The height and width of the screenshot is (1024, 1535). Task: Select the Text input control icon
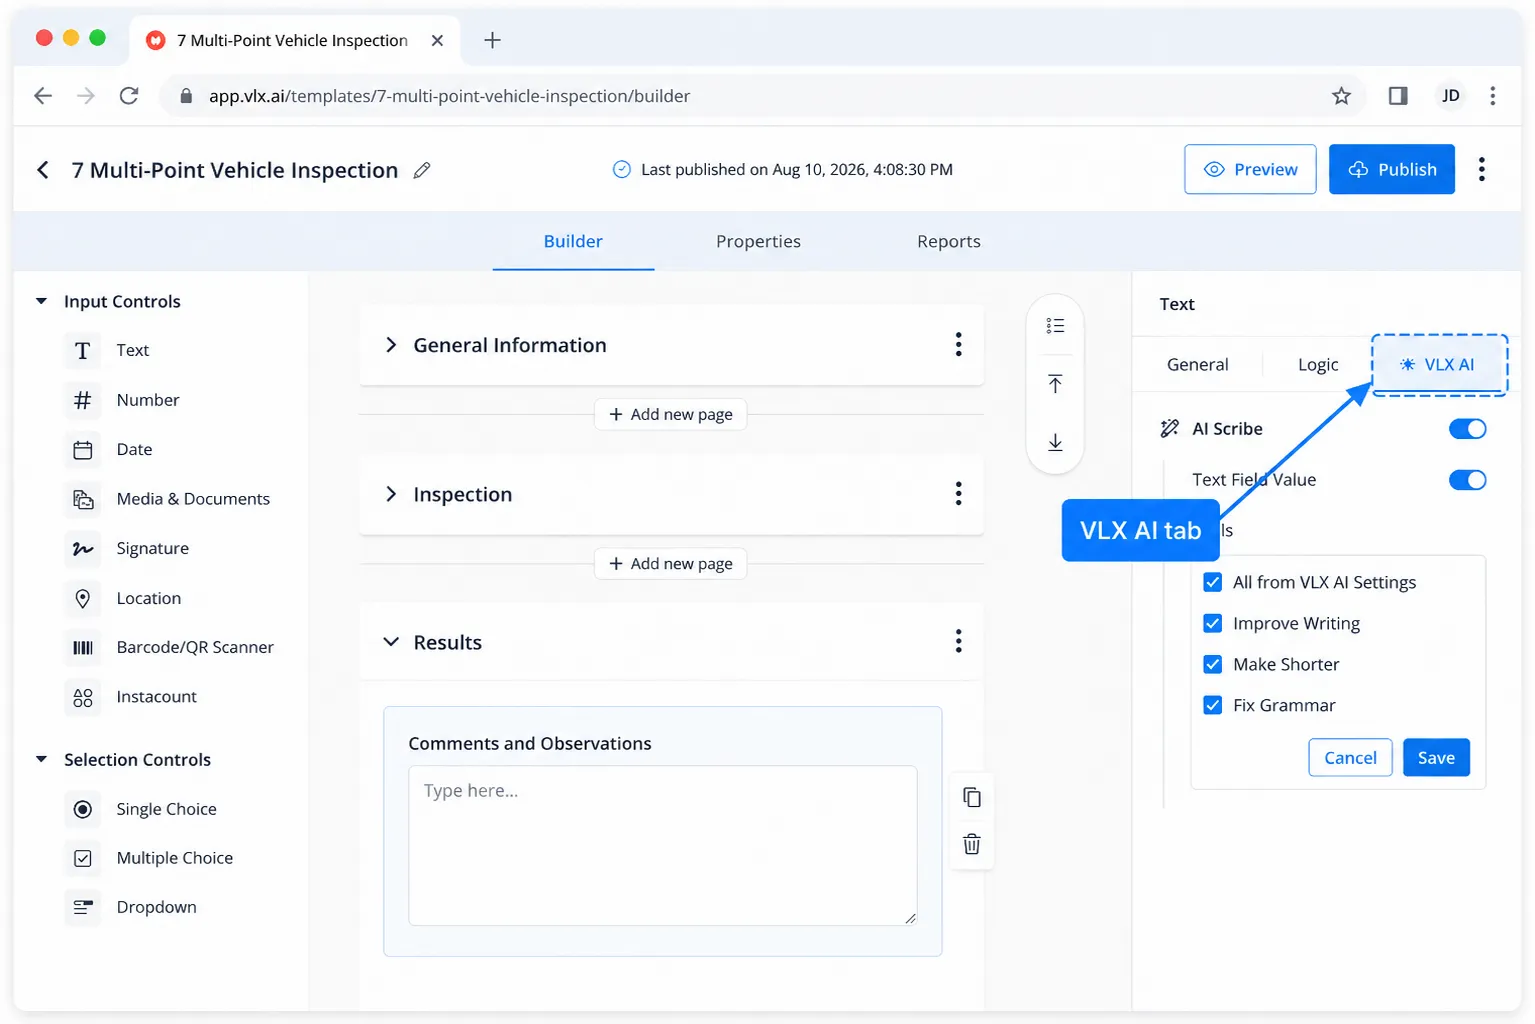(x=83, y=351)
